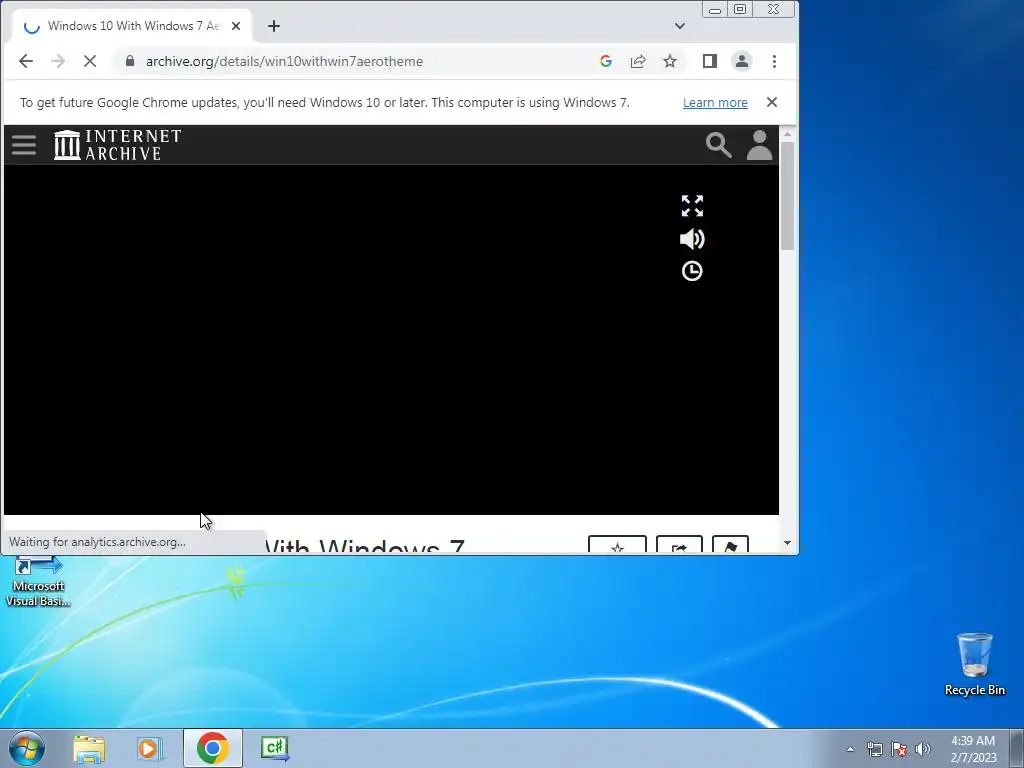Open the network tray icon
Screen dimensions: 1024x768
[874, 749]
